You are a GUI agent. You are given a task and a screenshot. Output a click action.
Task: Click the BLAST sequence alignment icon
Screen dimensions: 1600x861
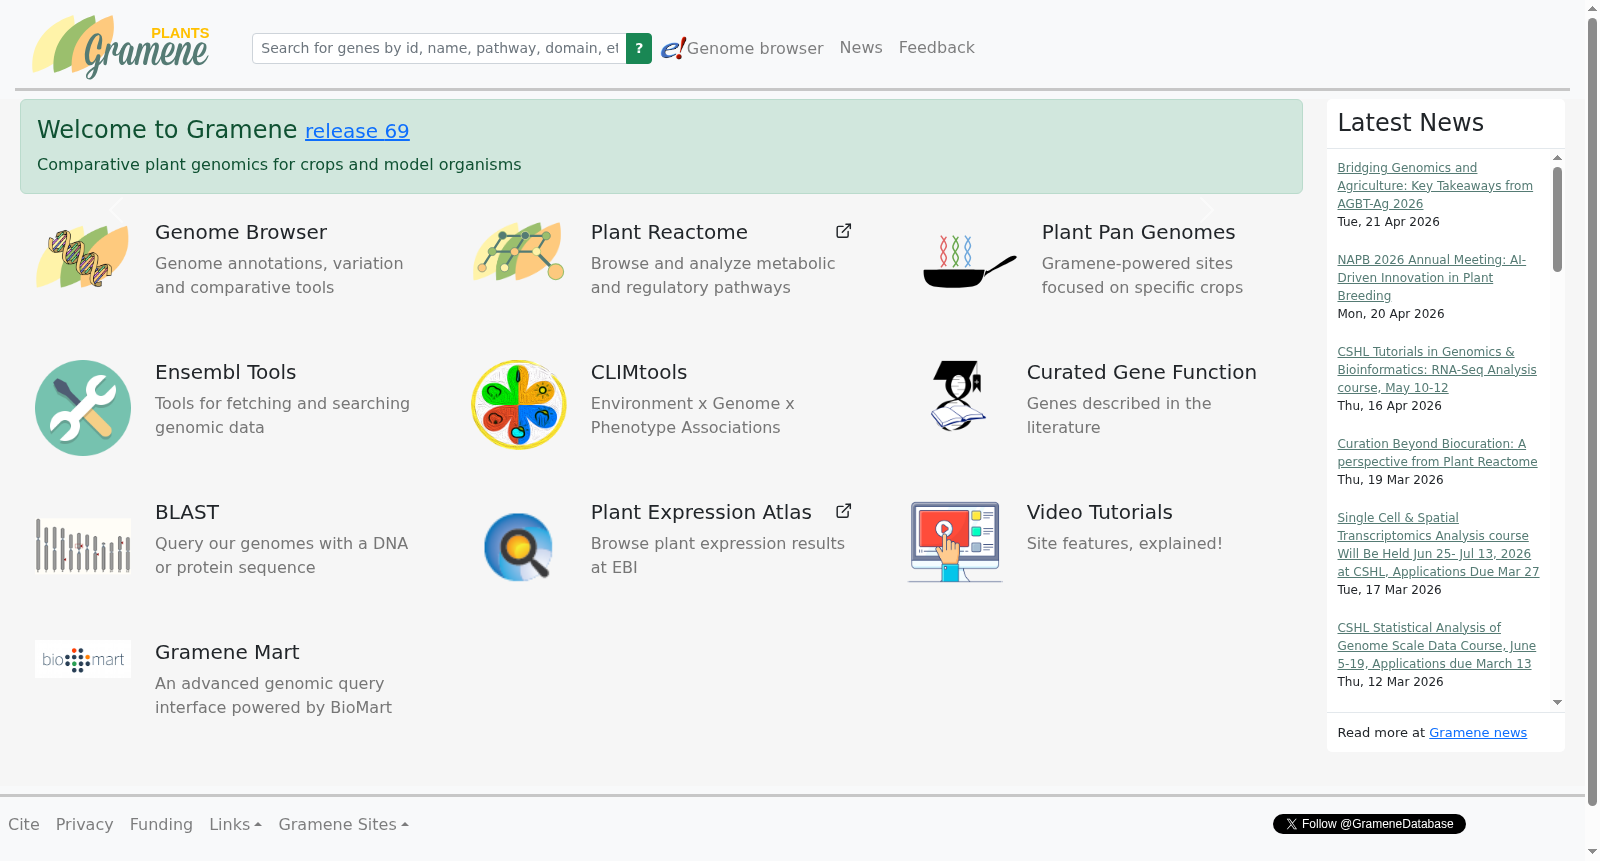83,546
